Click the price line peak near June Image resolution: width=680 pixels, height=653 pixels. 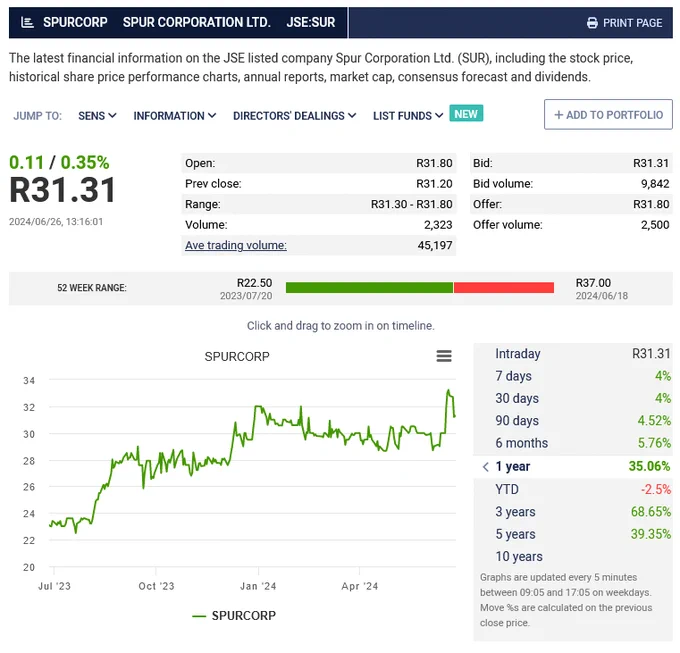click(x=448, y=391)
